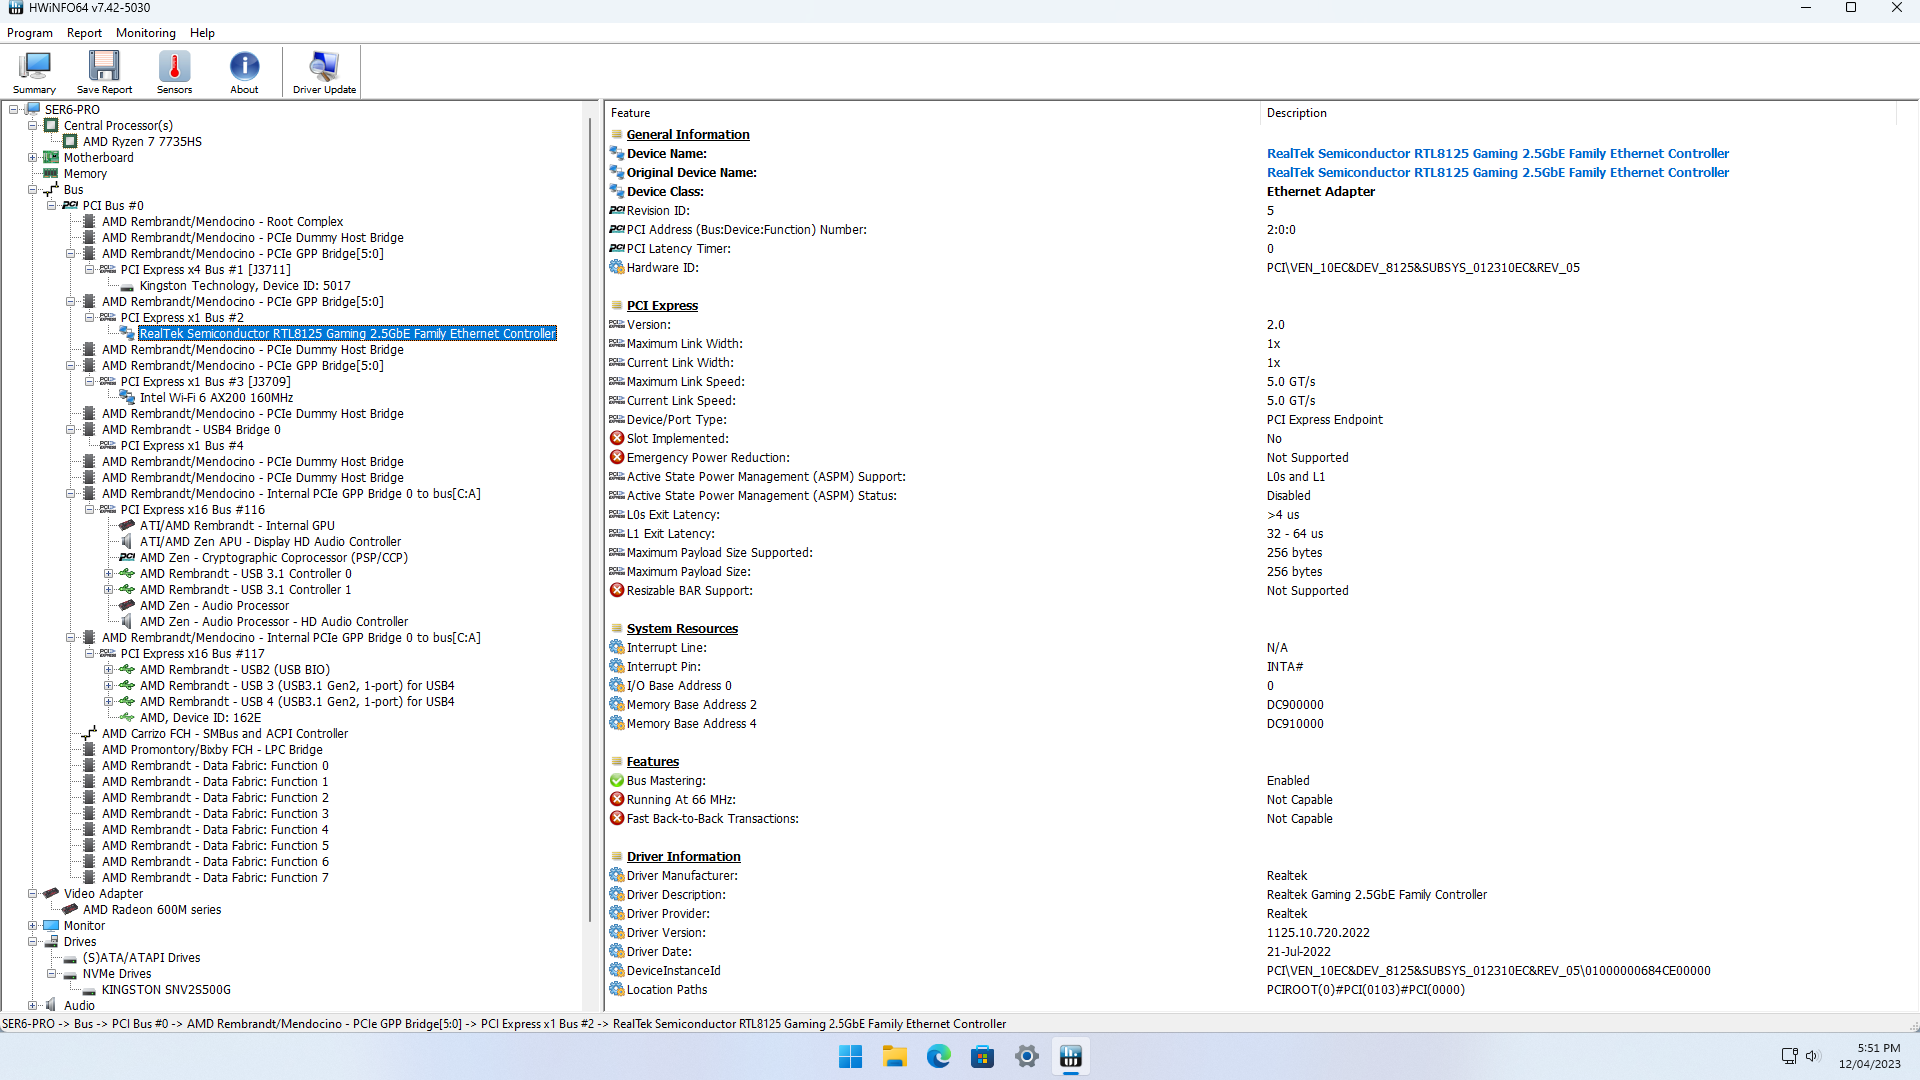Select the KINGSTON SNV2S500G drive
The height and width of the screenshot is (1080, 1920).
[x=166, y=989]
